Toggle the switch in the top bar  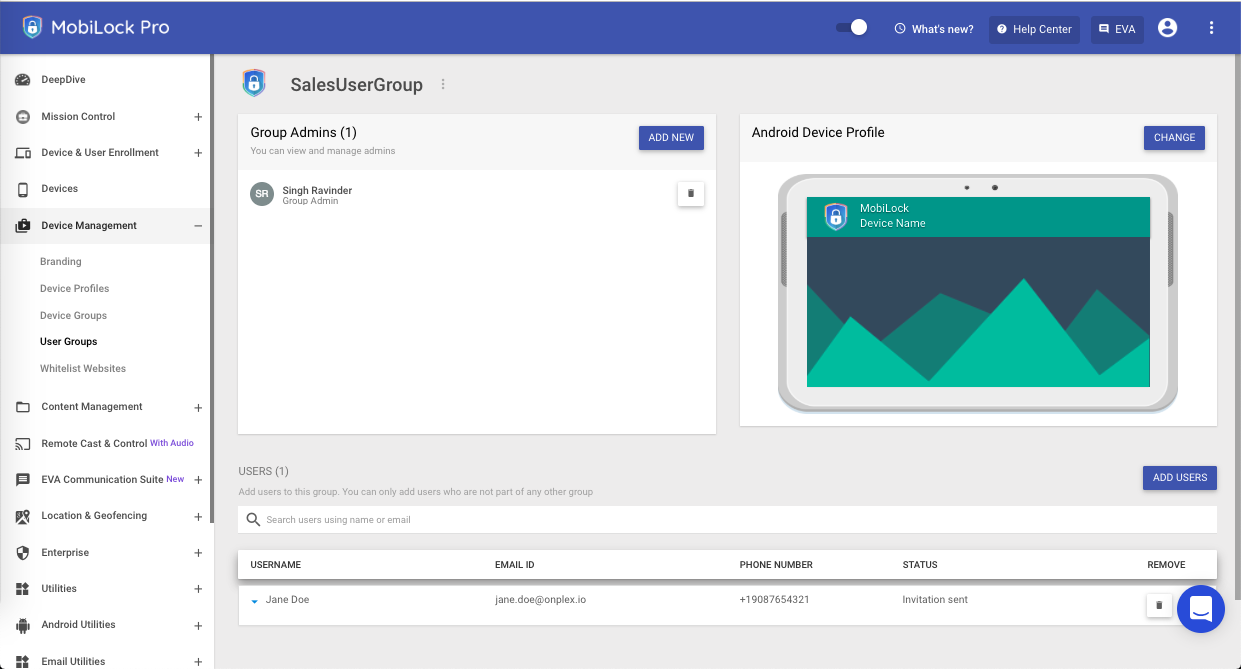[x=852, y=28]
